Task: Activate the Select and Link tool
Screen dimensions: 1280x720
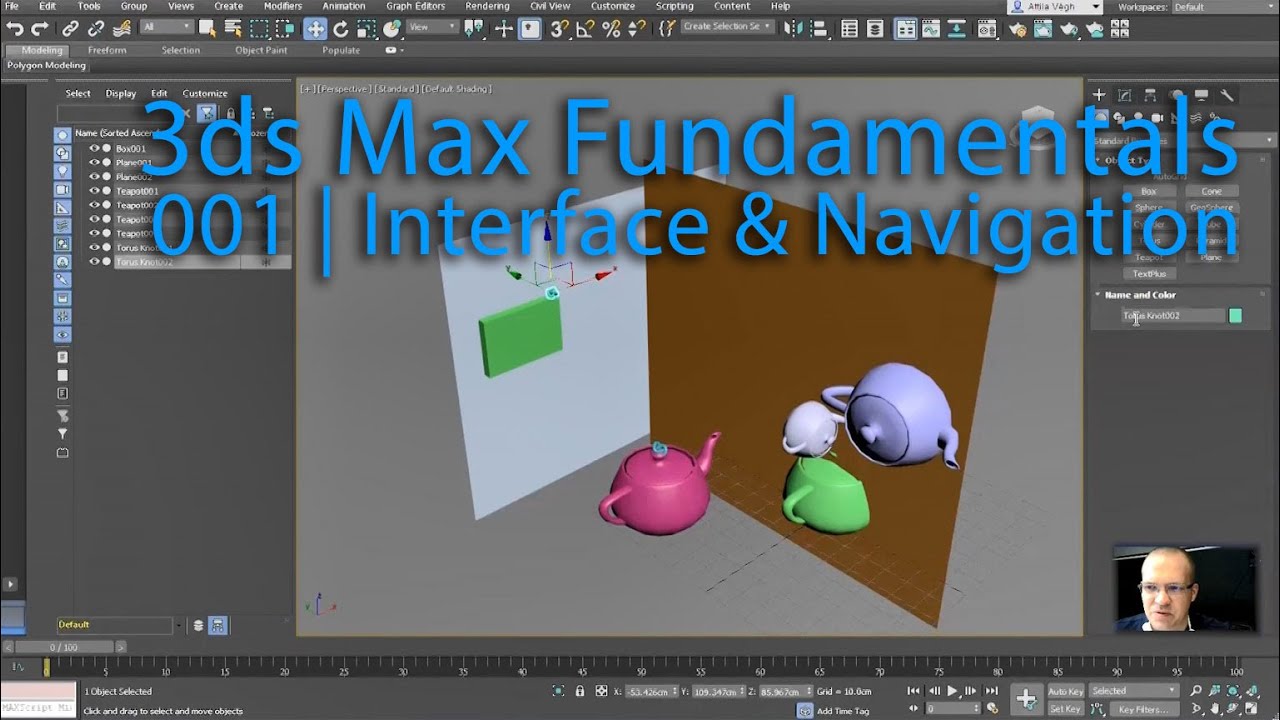Action: point(70,28)
